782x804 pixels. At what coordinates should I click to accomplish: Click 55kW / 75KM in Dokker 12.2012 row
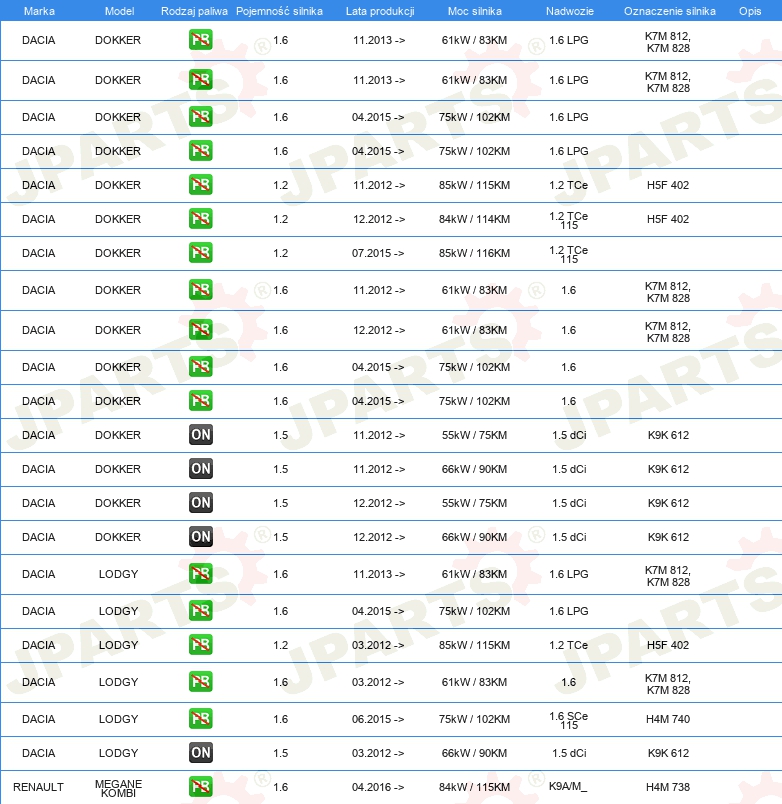(x=474, y=502)
